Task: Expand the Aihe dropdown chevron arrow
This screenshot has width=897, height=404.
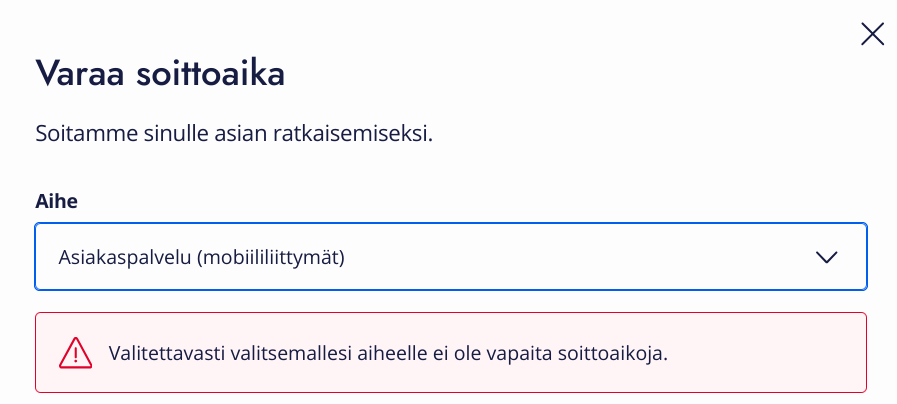Action: click(x=826, y=257)
